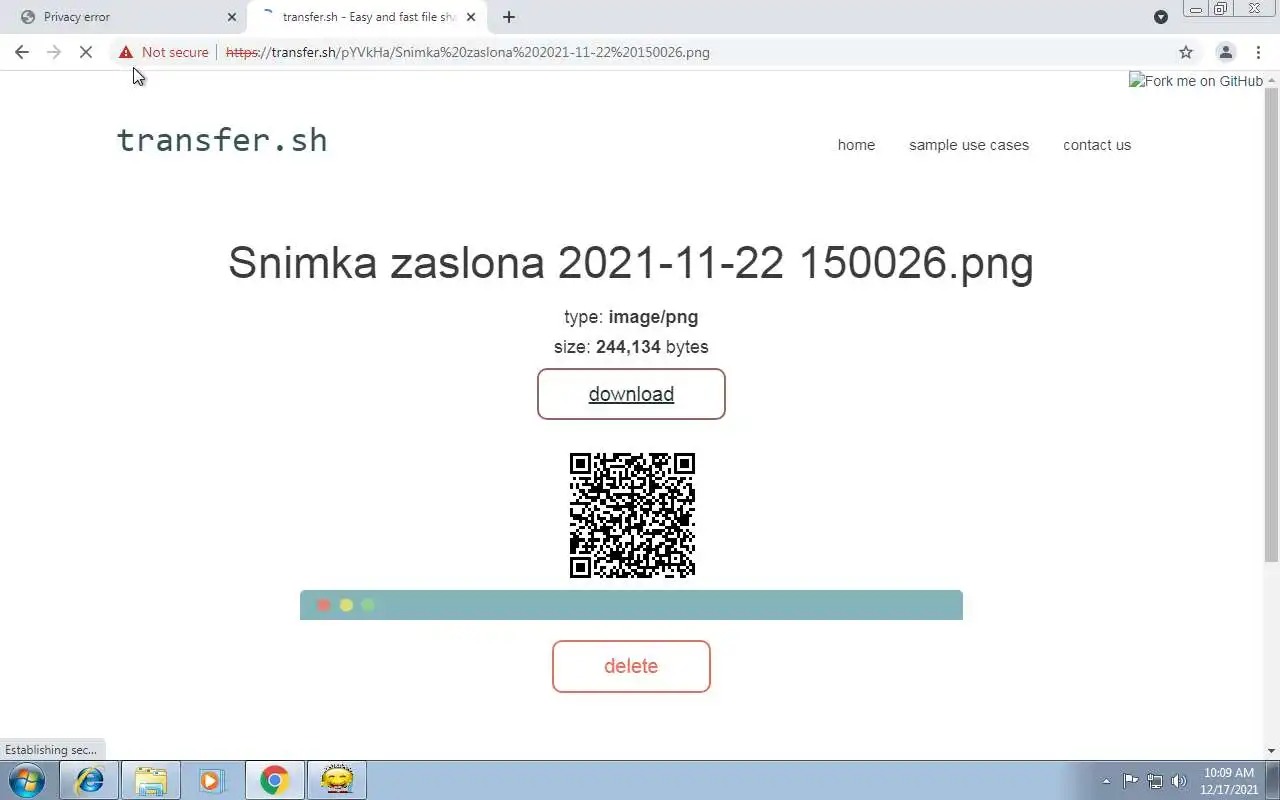This screenshot has height=800, width=1280.
Task: Open the Chrome three-dot menu
Action: (1258, 52)
